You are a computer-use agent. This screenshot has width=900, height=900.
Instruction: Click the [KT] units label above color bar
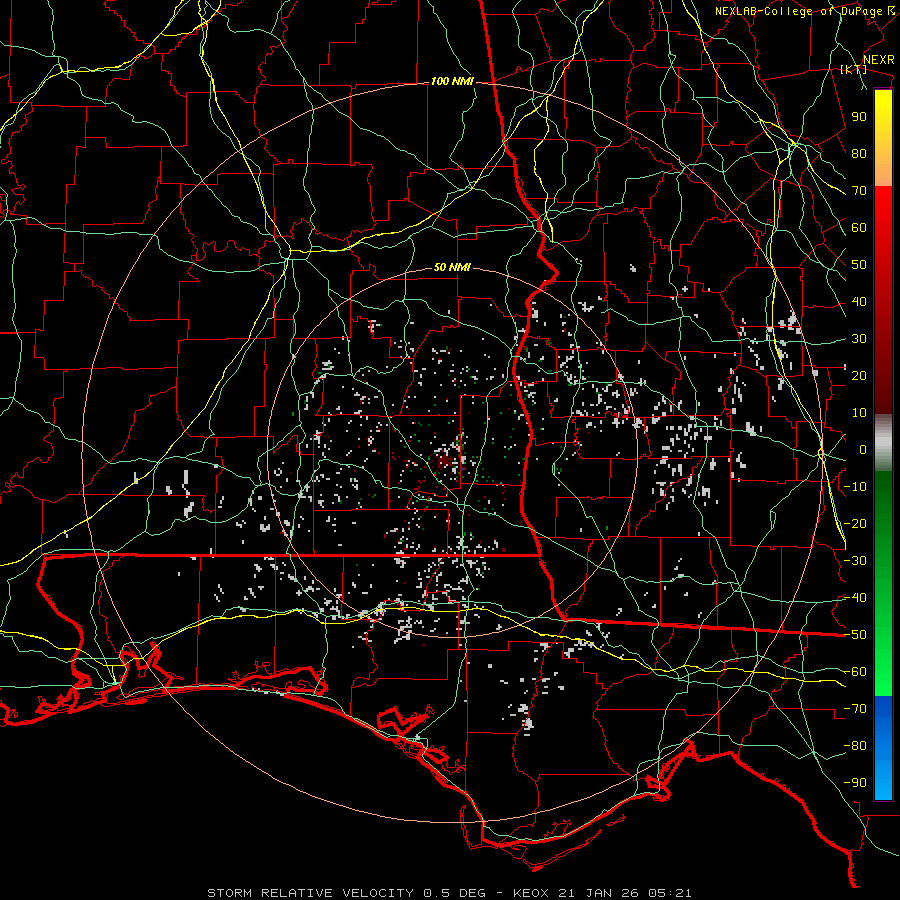[854, 69]
